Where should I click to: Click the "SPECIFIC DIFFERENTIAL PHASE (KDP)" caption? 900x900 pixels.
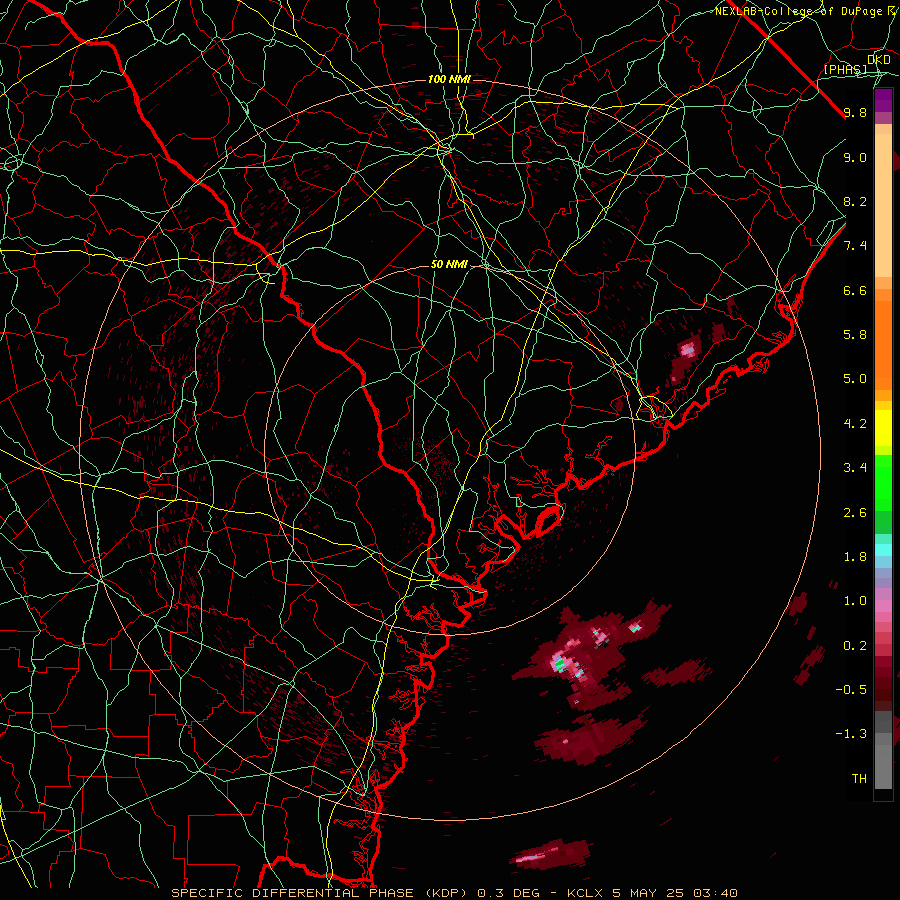[x=318, y=893]
